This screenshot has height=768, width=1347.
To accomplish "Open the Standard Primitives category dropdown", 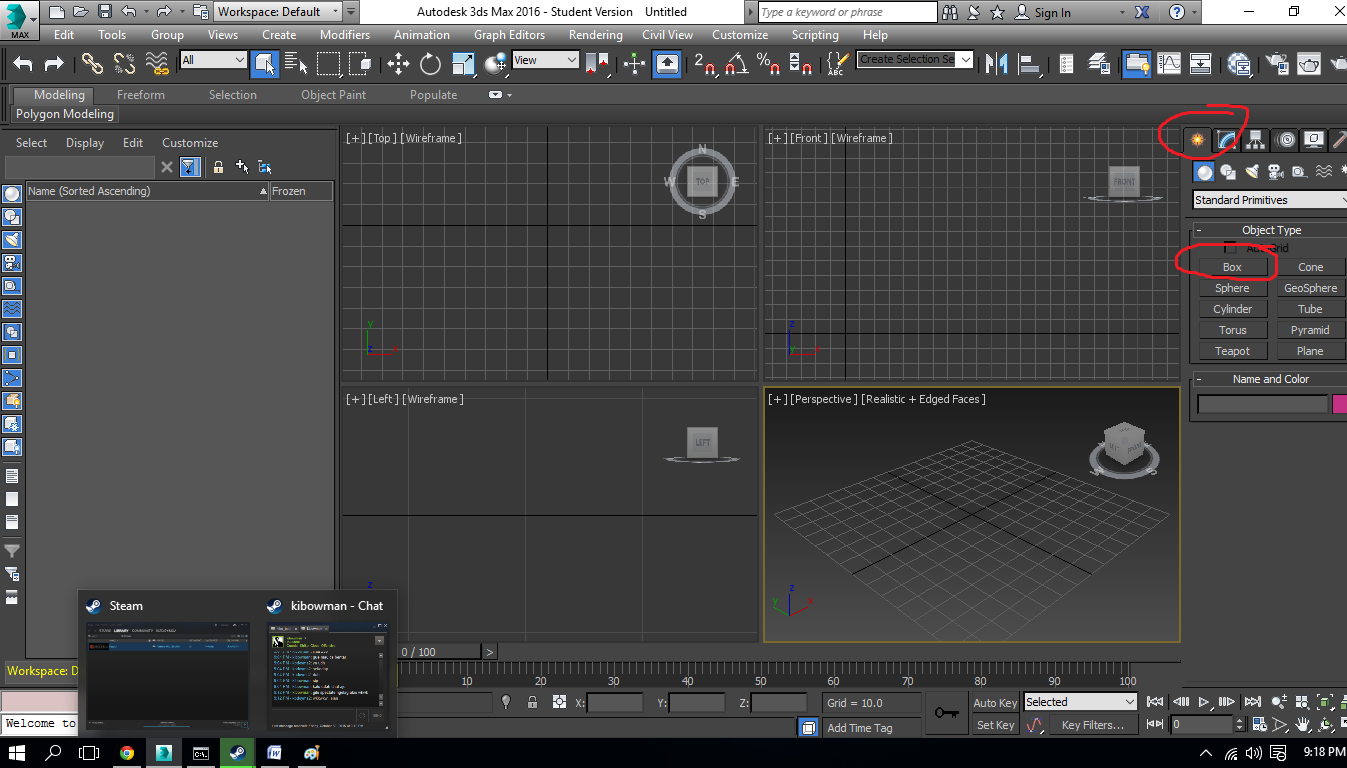I will point(1270,200).
